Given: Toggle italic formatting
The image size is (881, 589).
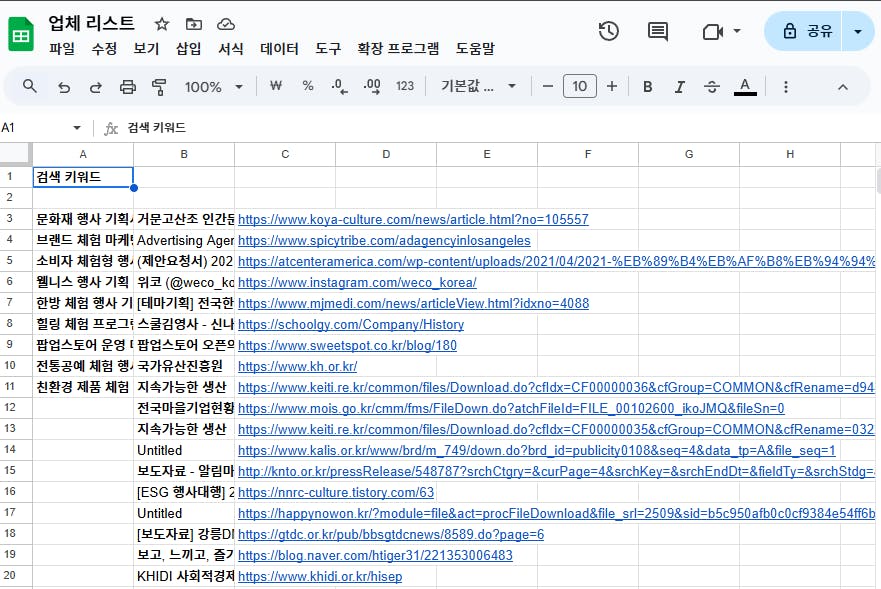Looking at the screenshot, I should coord(680,87).
